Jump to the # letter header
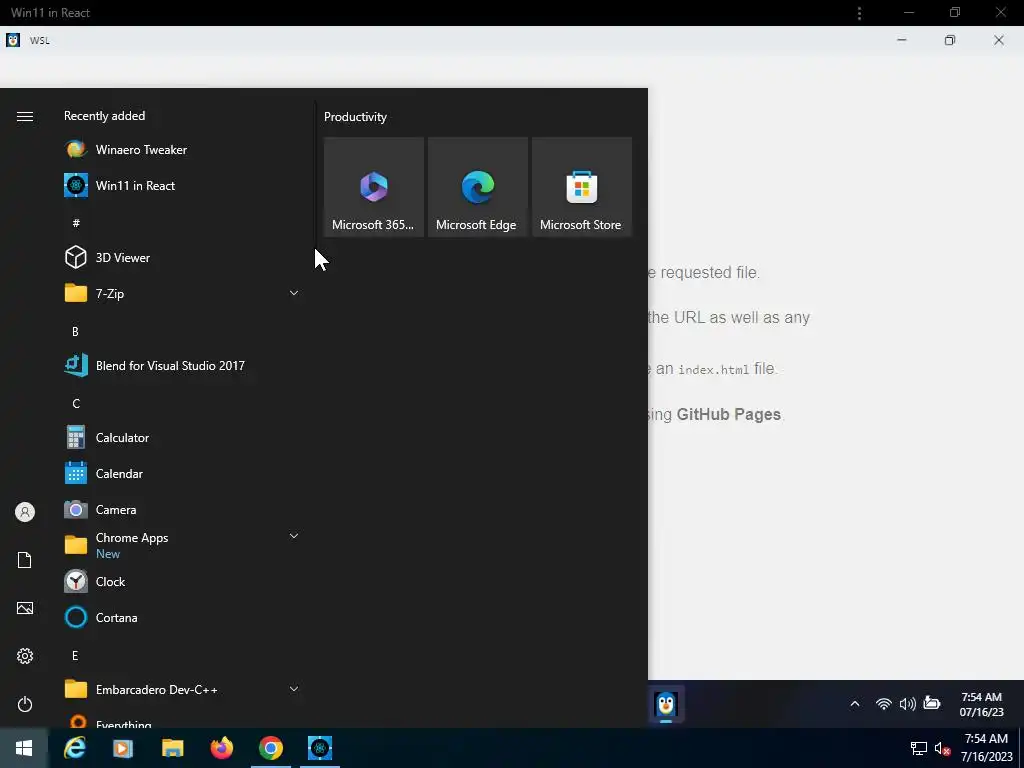Image resolution: width=1024 pixels, height=768 pixels. 76,223
